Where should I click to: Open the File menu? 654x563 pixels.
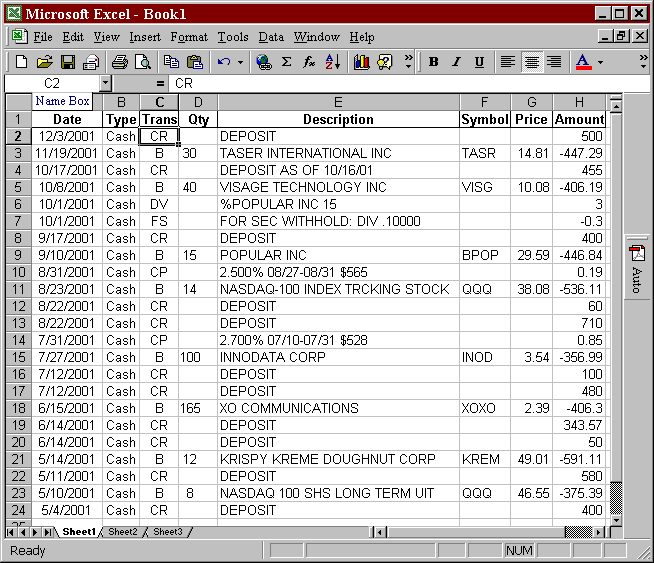coord(43,37)
